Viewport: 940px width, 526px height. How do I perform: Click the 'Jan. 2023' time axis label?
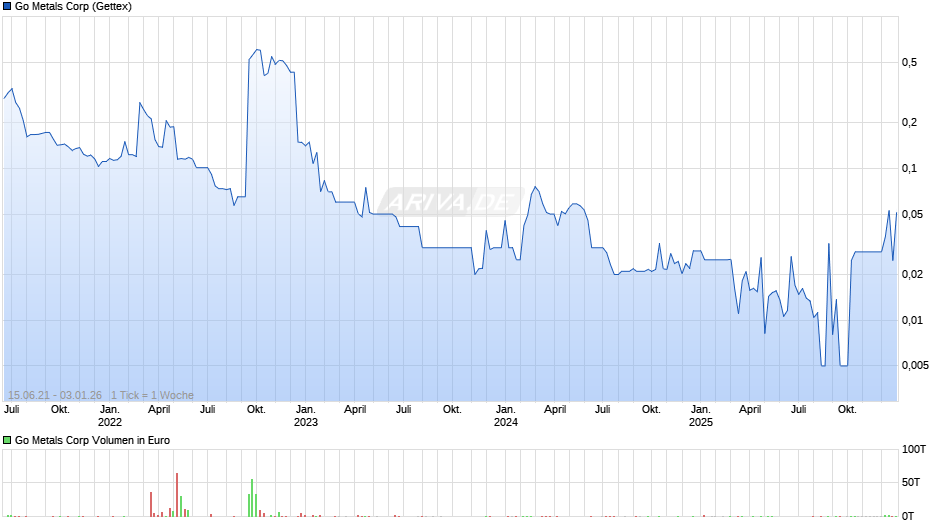pos(306,416)
